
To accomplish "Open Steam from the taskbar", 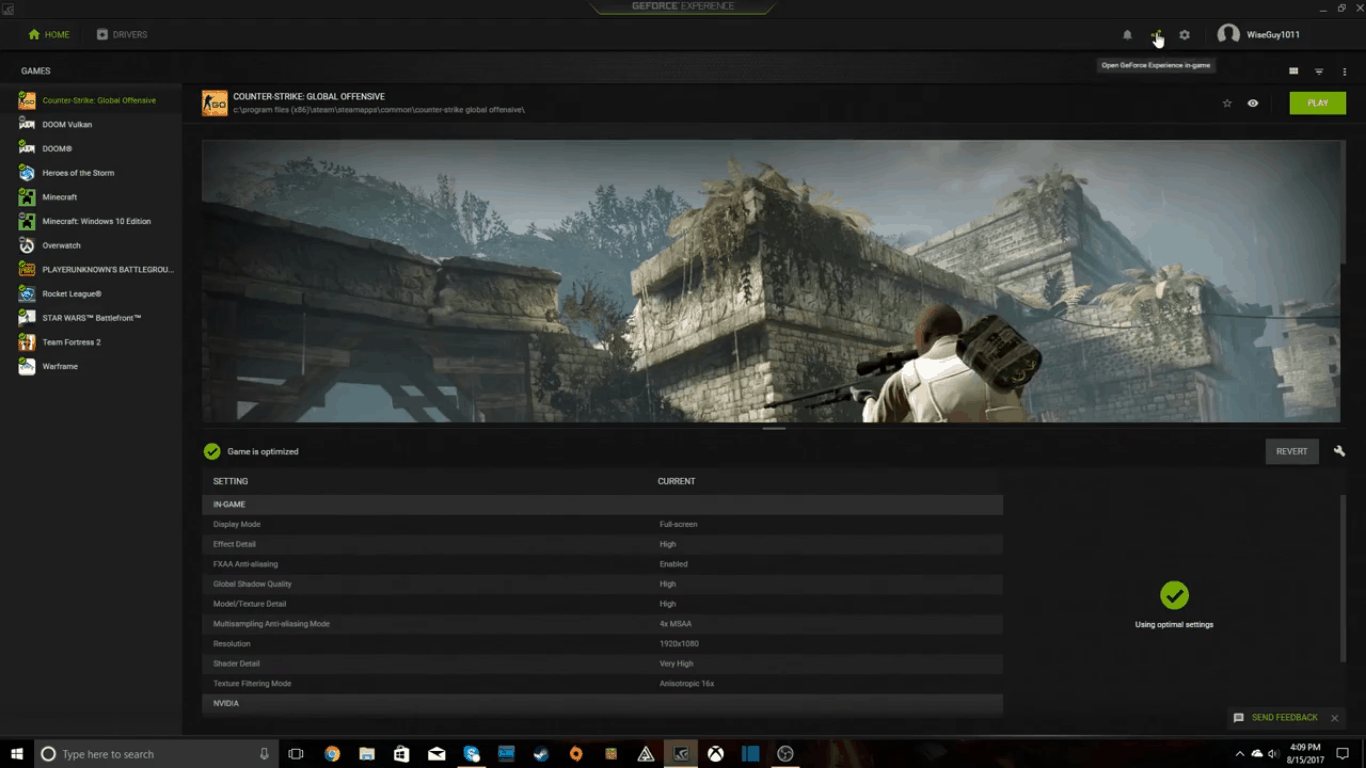I will pyautogui.click(x=541, y=754).
